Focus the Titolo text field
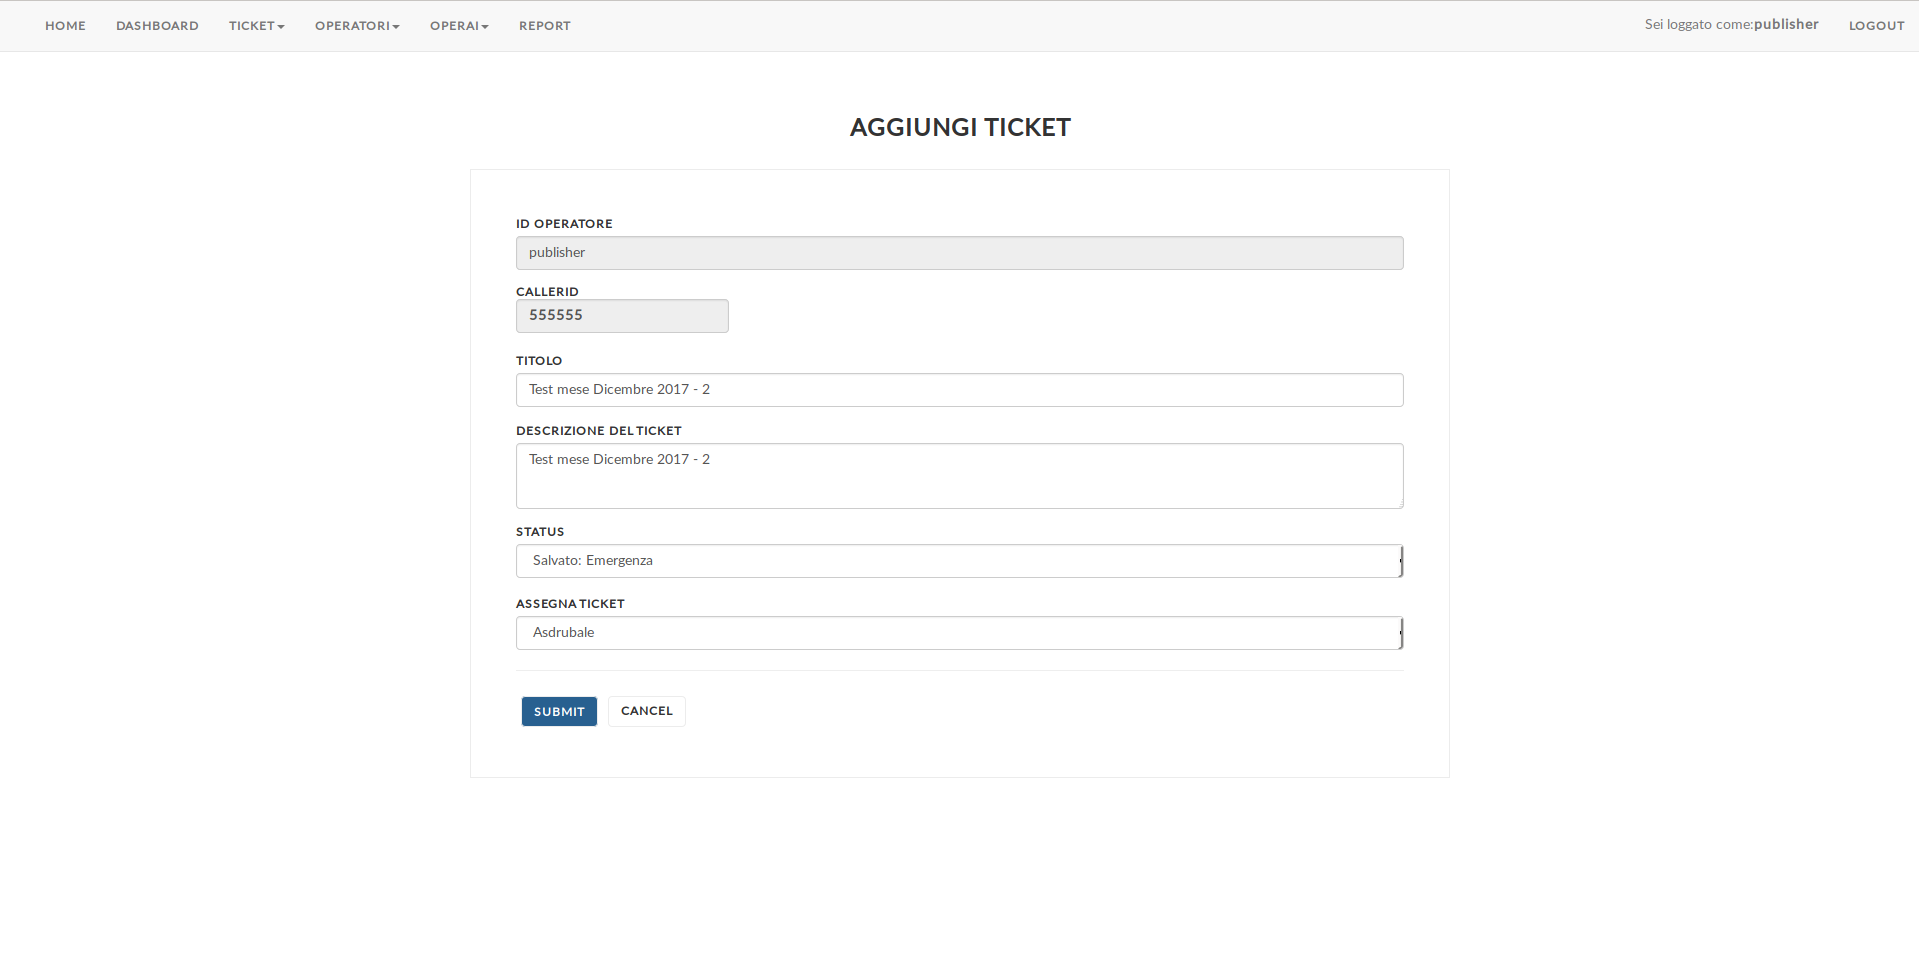This screenshot has height=956, width=1919. coord(959,390)
